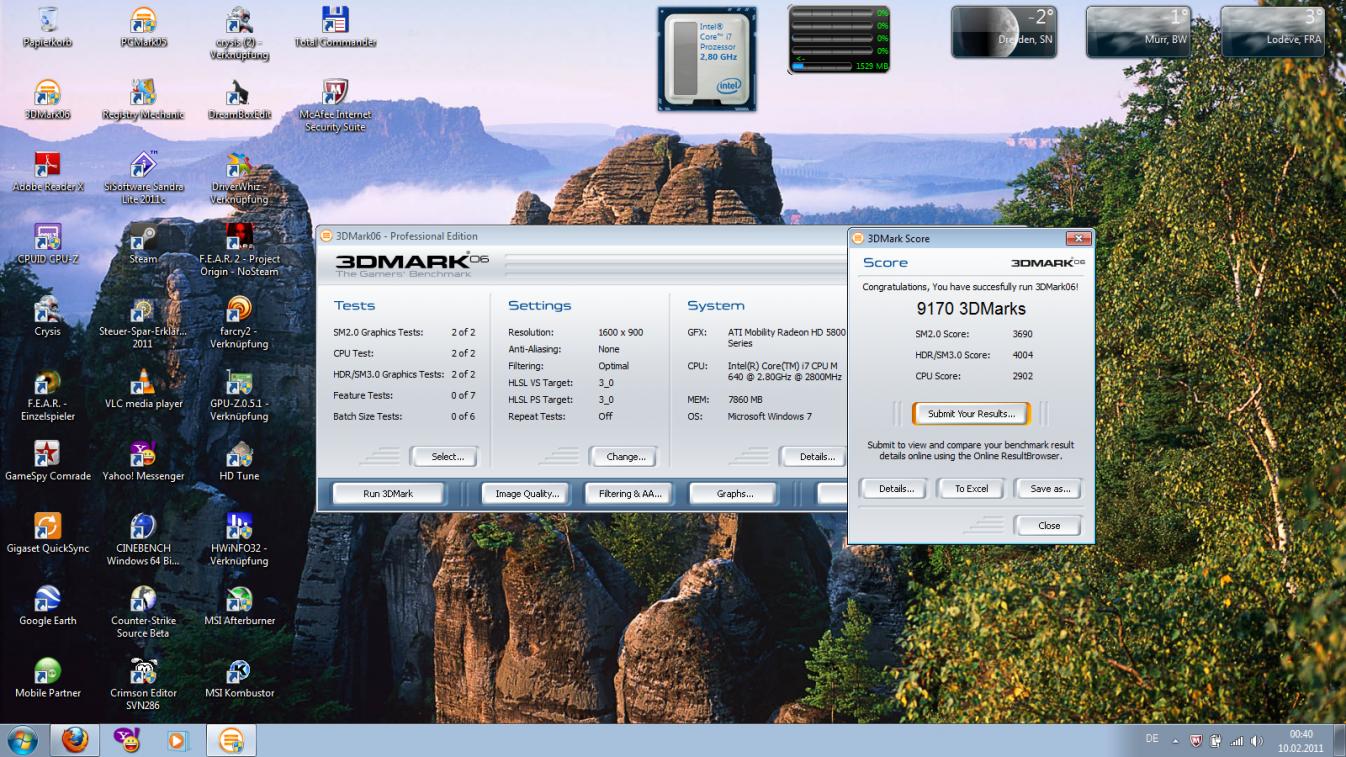The height and width of the screenshot is (757, 1346).
Task: Open the MSI Afterburner desktop icon
Action: pos(239,605)
